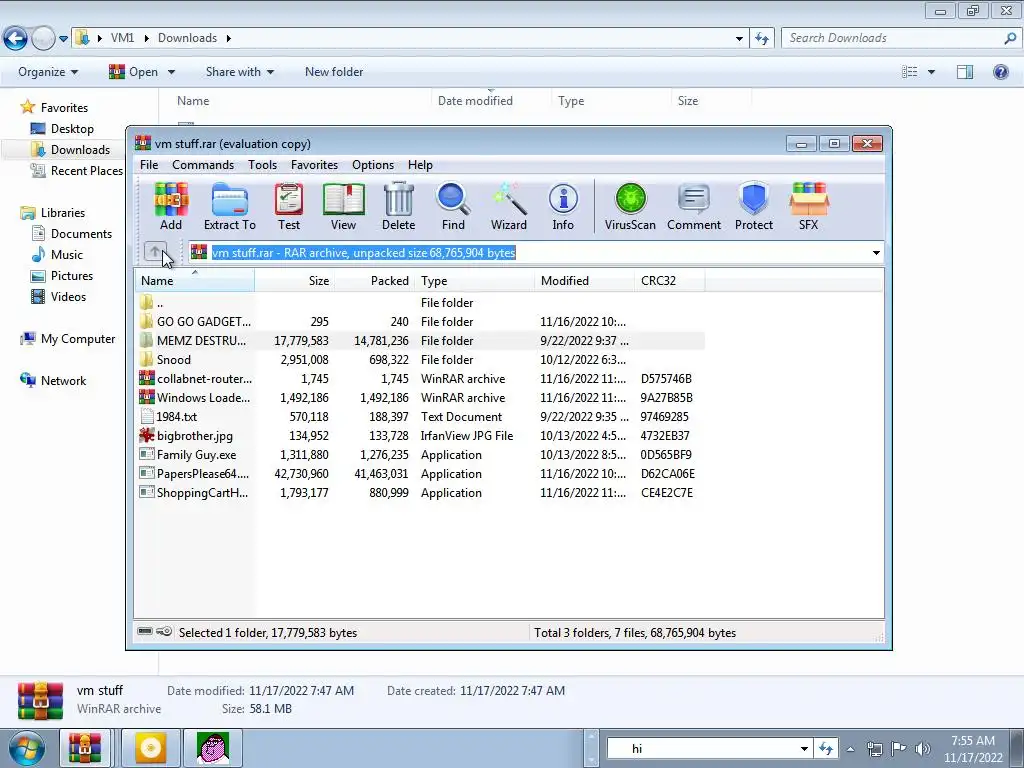The width and height of the screenshot is (1024, 768).
Task: Click the Delete trash can icon
Action: pyautogui.click(x=398, y=206)
